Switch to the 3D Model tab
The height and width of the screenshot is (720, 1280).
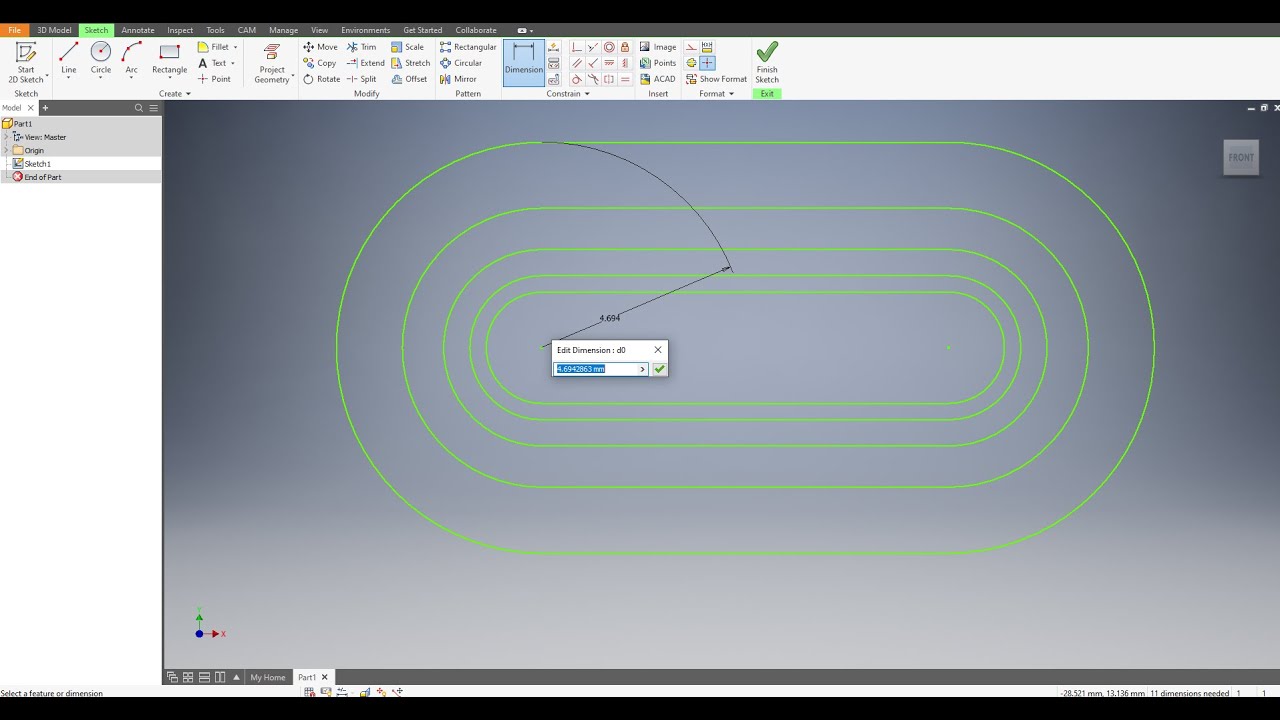click(x=54, y=30)
